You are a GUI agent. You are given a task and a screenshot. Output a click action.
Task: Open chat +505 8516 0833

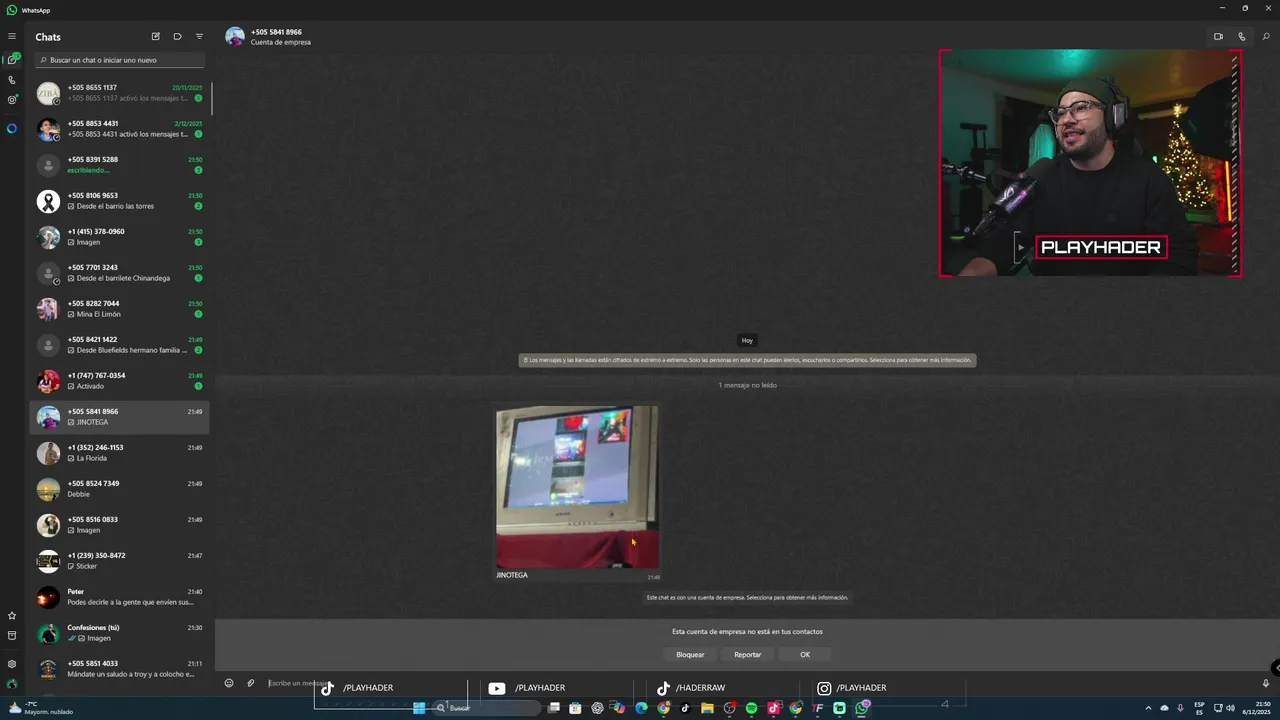point(120,525)
